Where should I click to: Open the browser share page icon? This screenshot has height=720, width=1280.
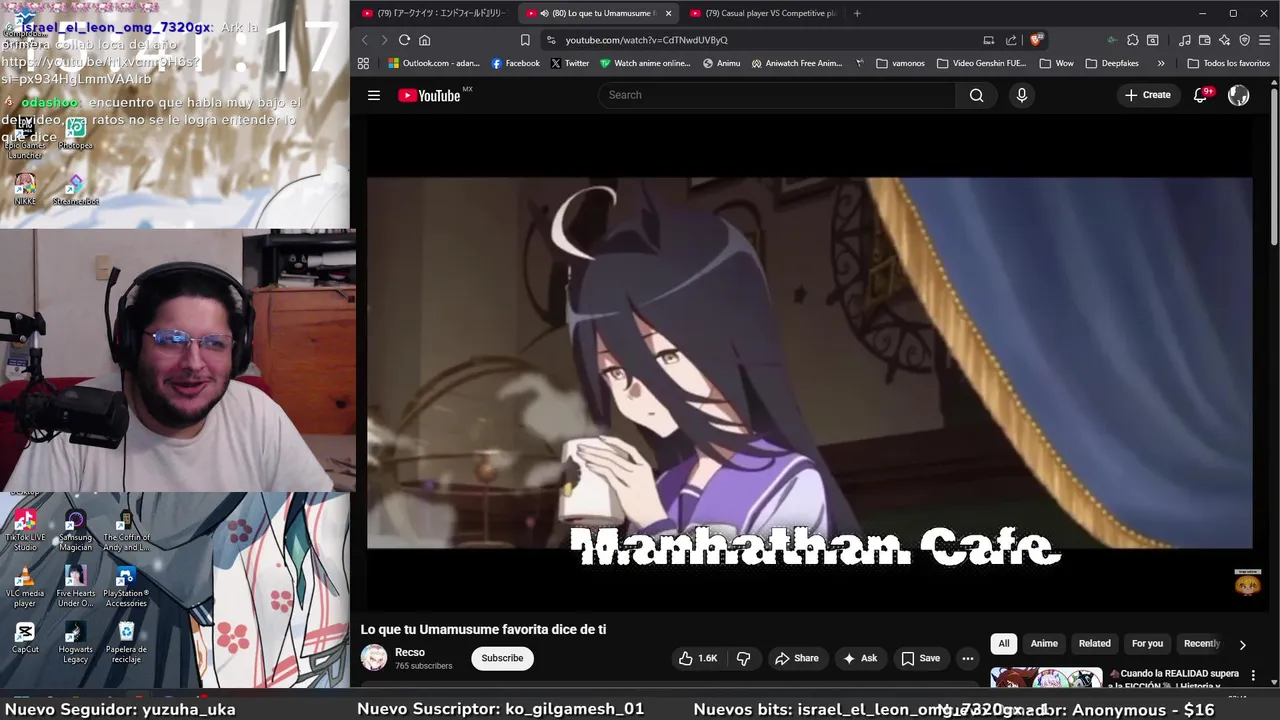(x=1011, y=40)
